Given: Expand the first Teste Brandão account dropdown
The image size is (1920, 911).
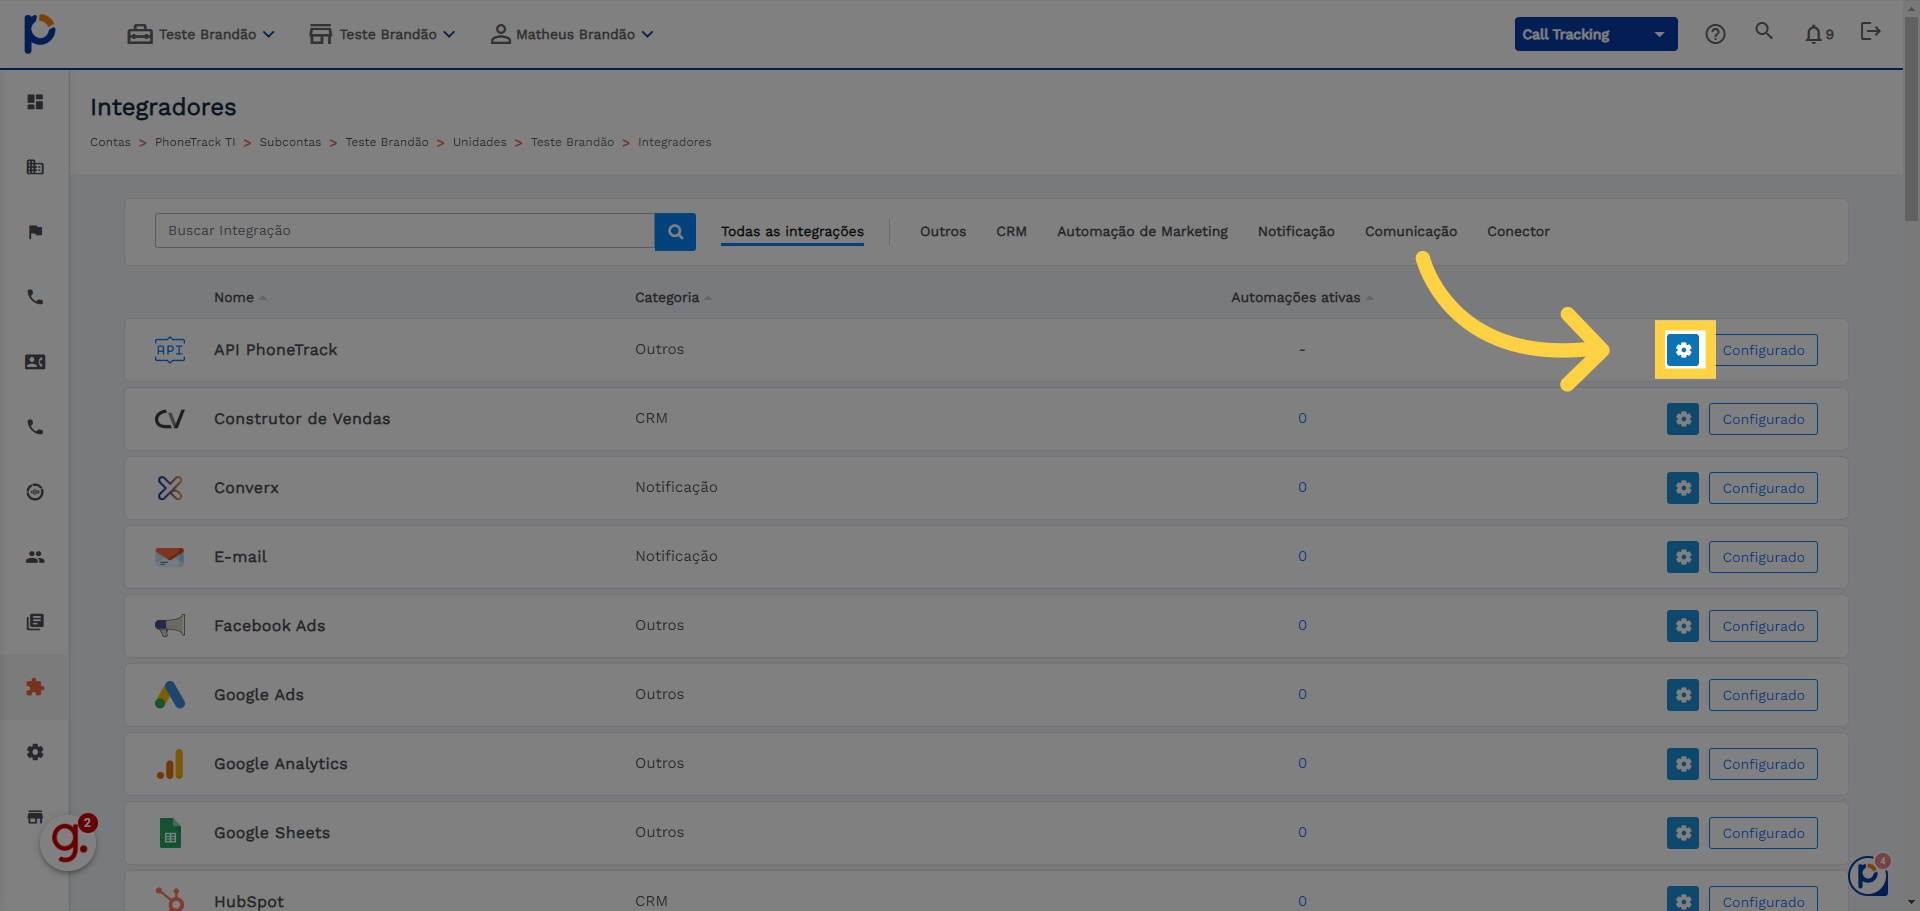Looking at the screenshot, I should tap(201, 34).
